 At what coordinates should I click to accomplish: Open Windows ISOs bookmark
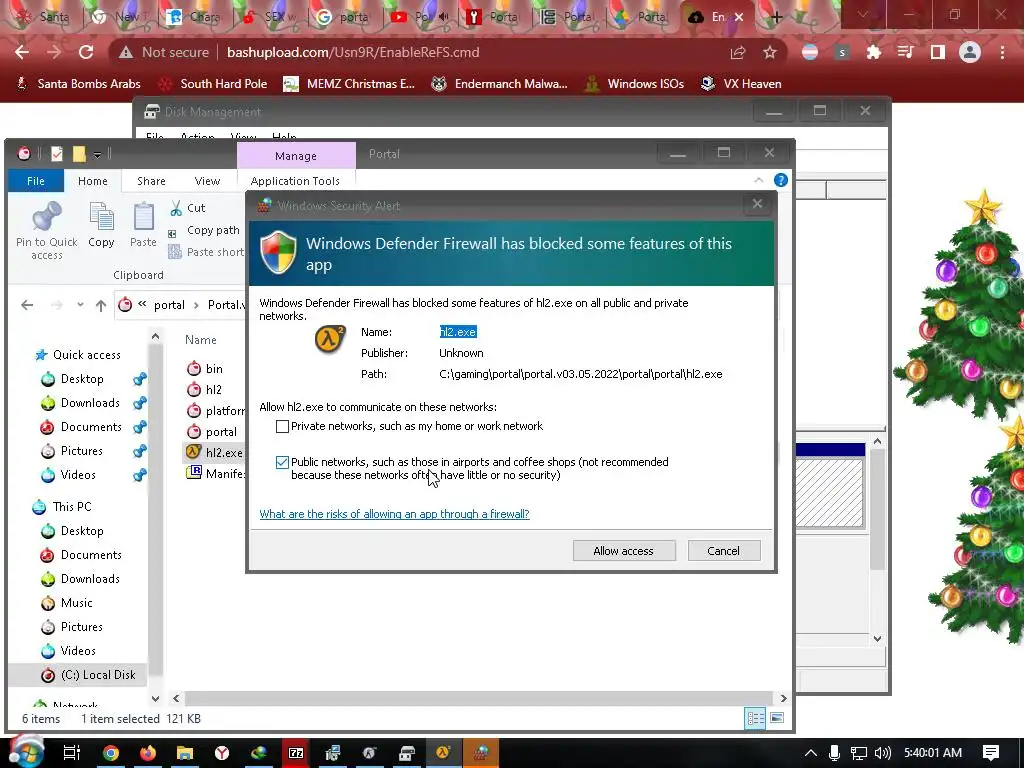click(634, 84)
